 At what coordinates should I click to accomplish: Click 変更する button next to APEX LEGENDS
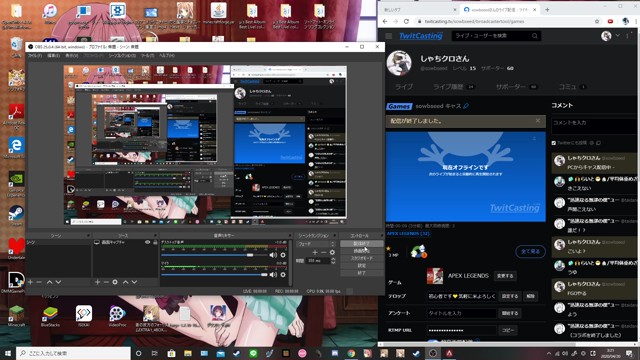(505, 276)
